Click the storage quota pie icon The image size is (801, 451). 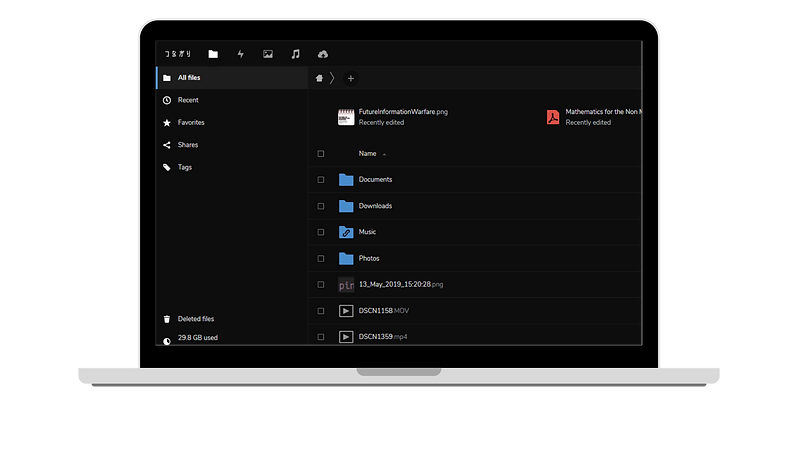[x=167, y=341]
